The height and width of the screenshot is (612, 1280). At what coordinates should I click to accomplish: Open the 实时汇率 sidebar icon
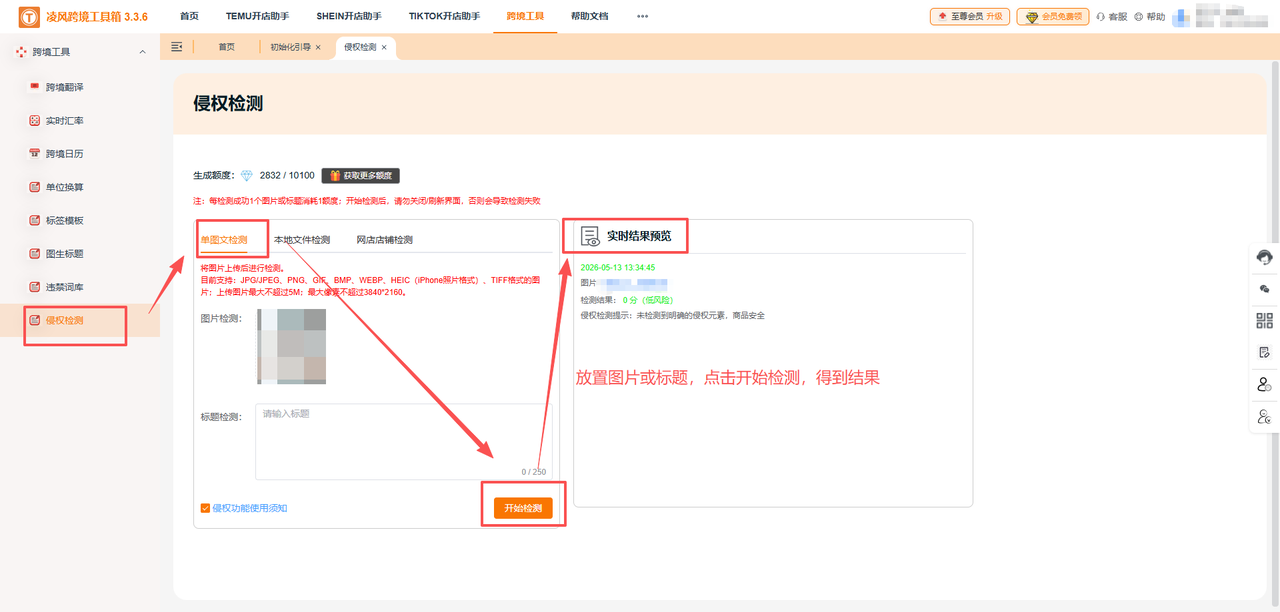[x=34, y=120]
